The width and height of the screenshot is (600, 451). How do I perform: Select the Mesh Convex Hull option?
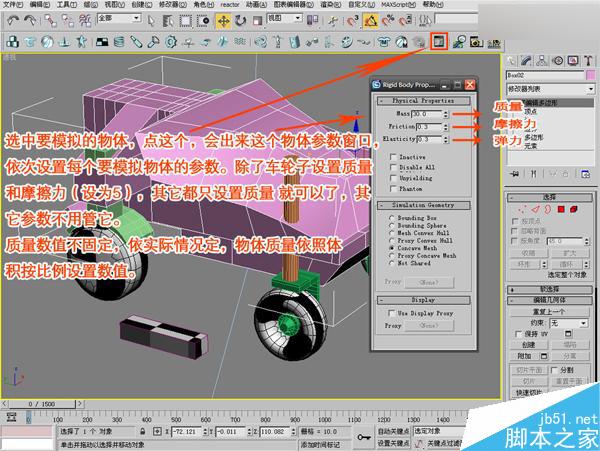(x=392, y=233)
